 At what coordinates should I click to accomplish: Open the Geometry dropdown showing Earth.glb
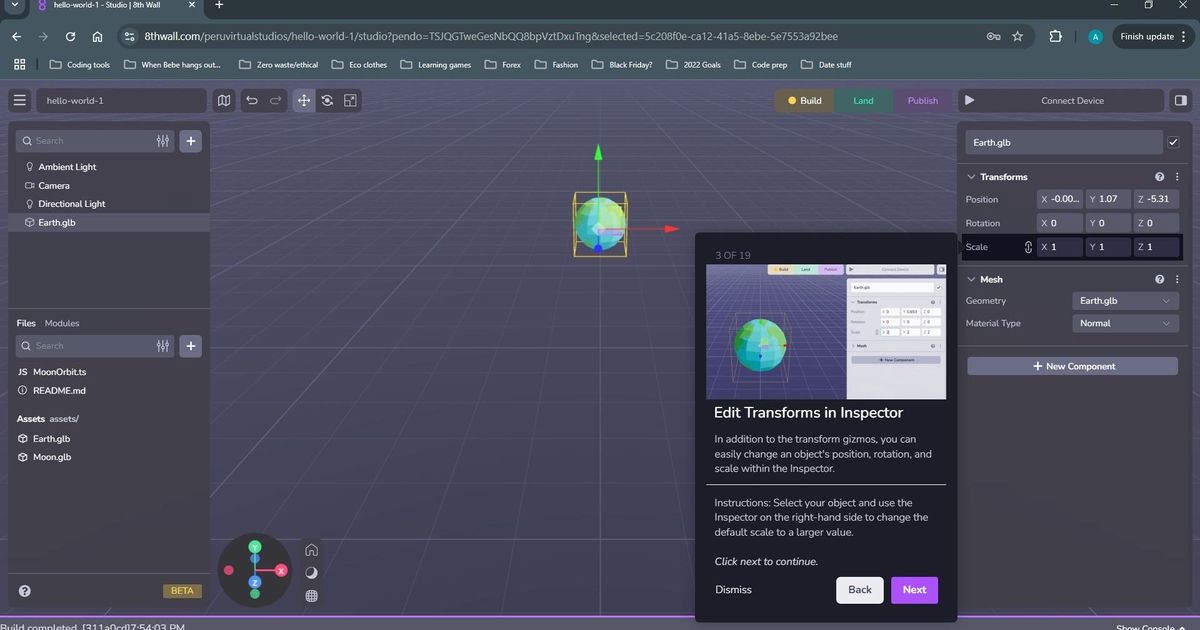[x=1125, y=300]
